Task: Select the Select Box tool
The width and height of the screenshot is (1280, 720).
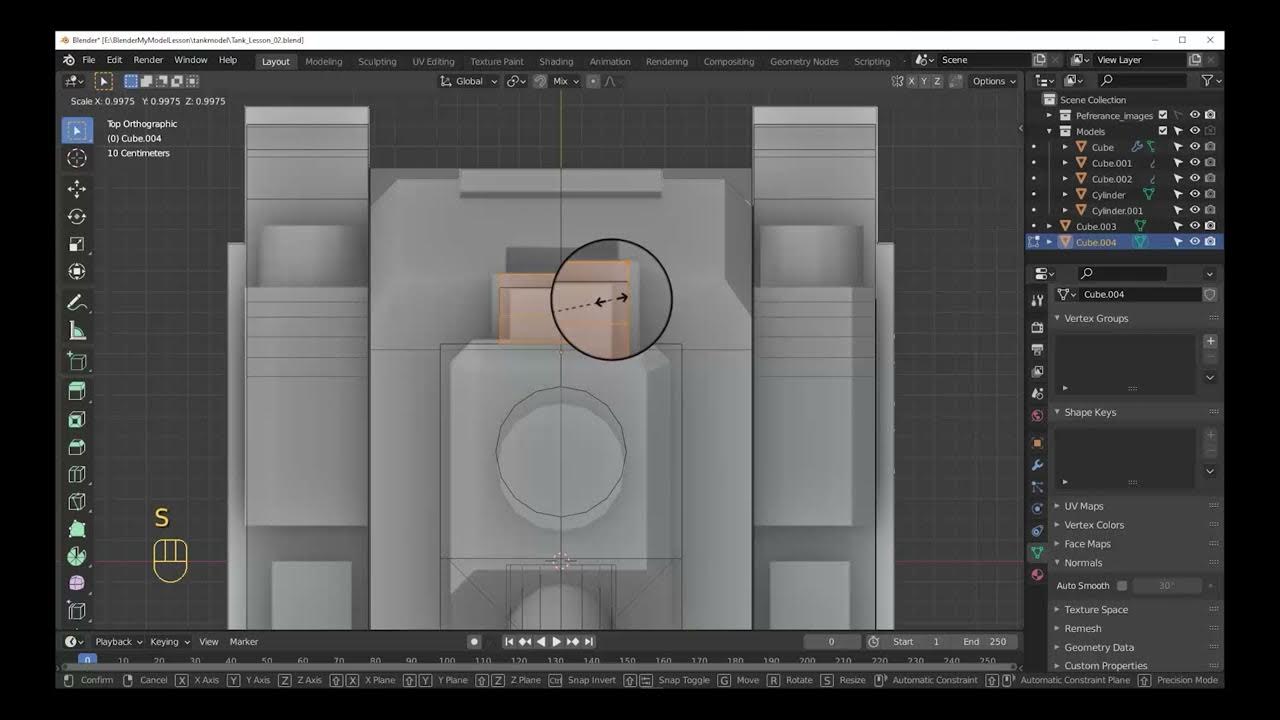Action: tap(77, 130)
